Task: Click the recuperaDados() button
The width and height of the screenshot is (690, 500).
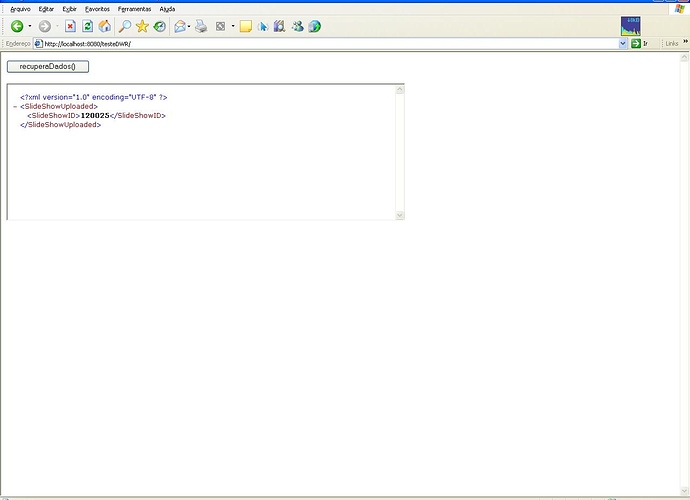Action: coord(48,66)
